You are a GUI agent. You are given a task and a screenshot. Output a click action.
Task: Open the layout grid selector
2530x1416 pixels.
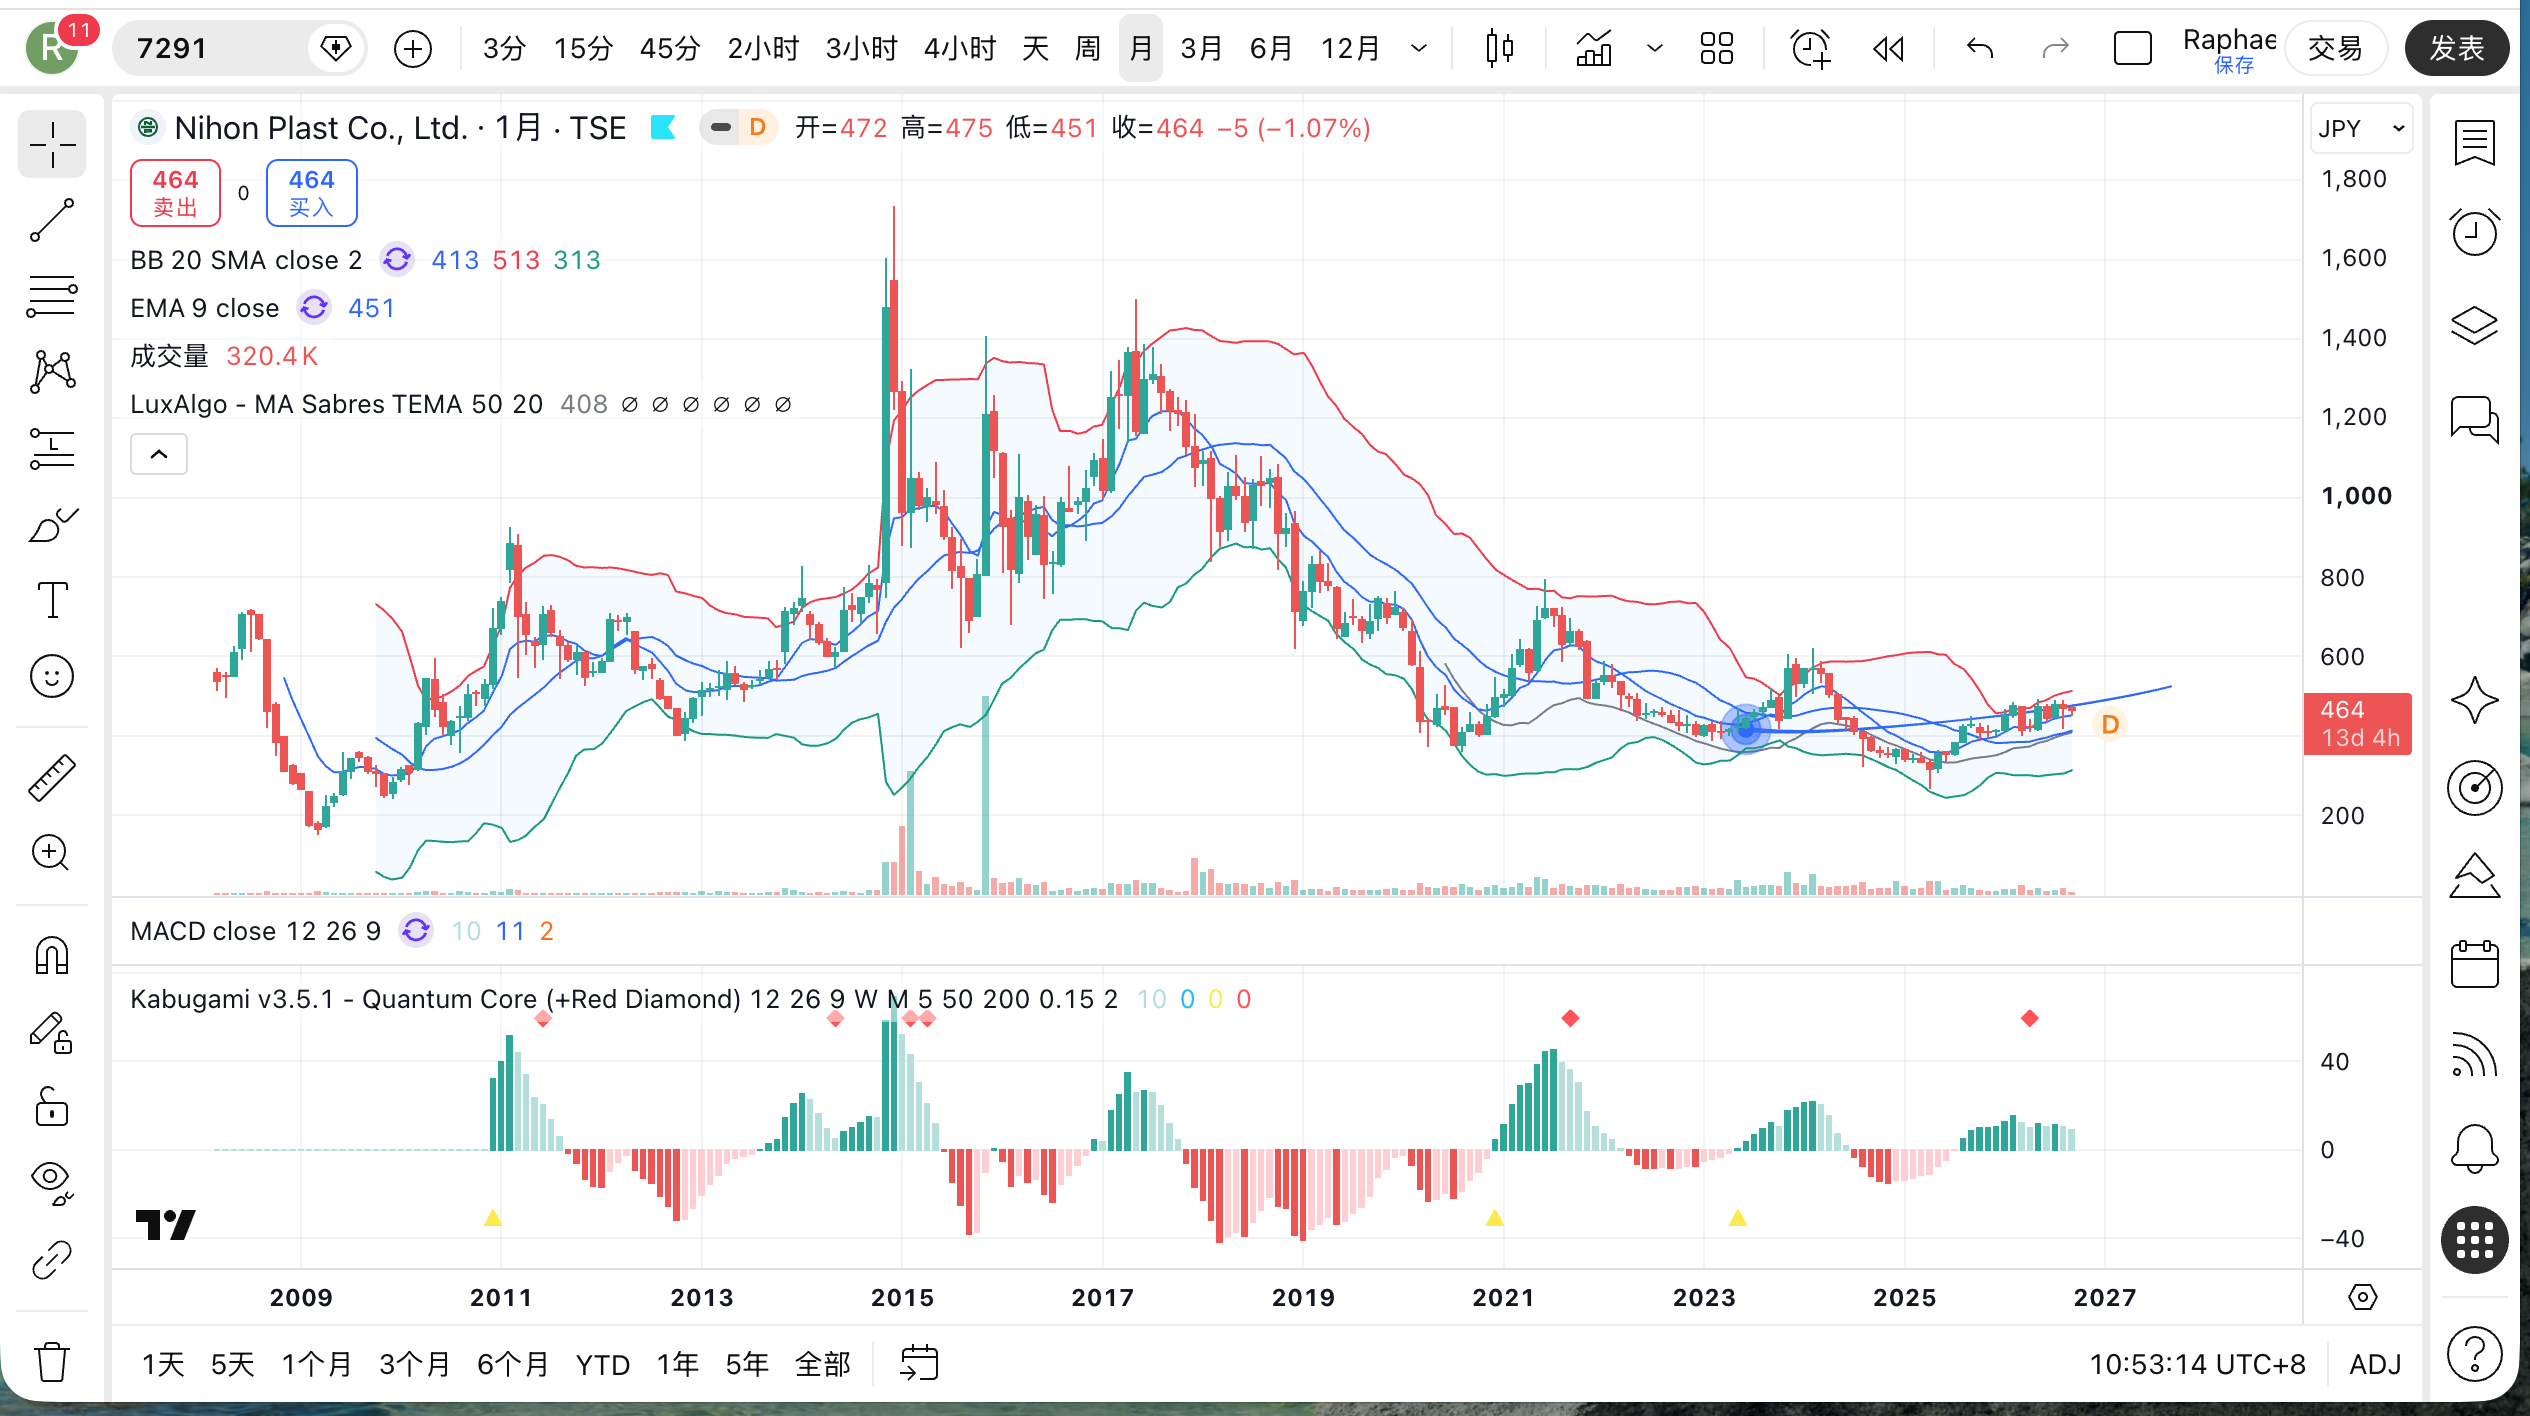click(1717, 48)
